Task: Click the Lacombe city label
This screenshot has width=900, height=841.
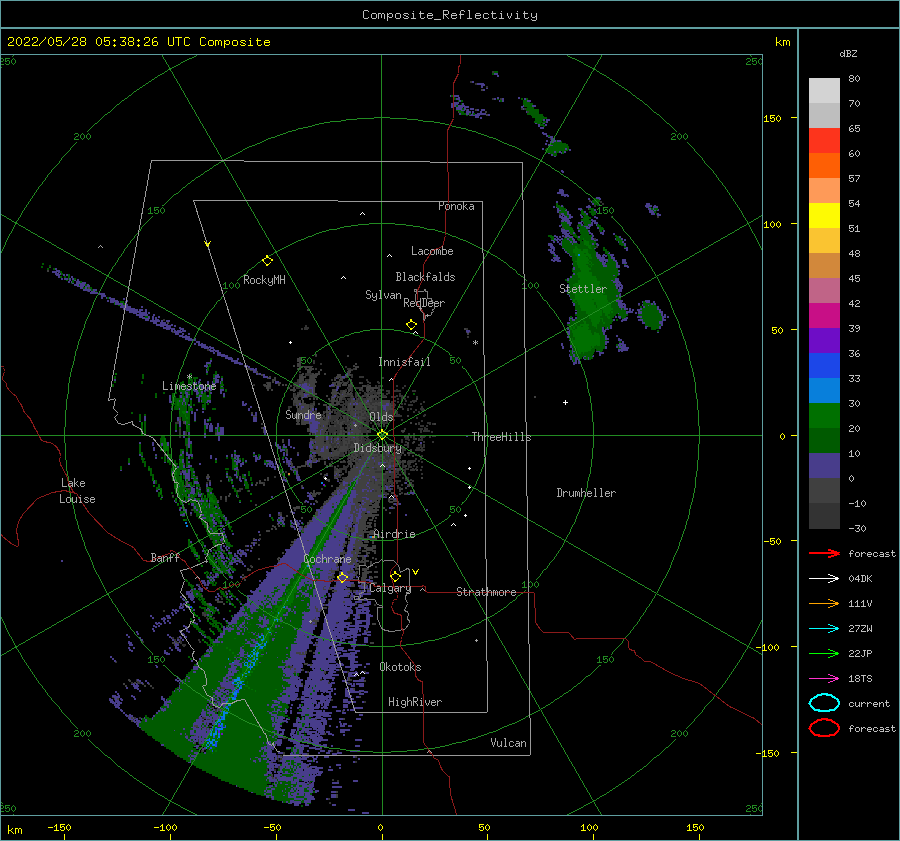Action: pyautogui.click(x=432, y=251)
